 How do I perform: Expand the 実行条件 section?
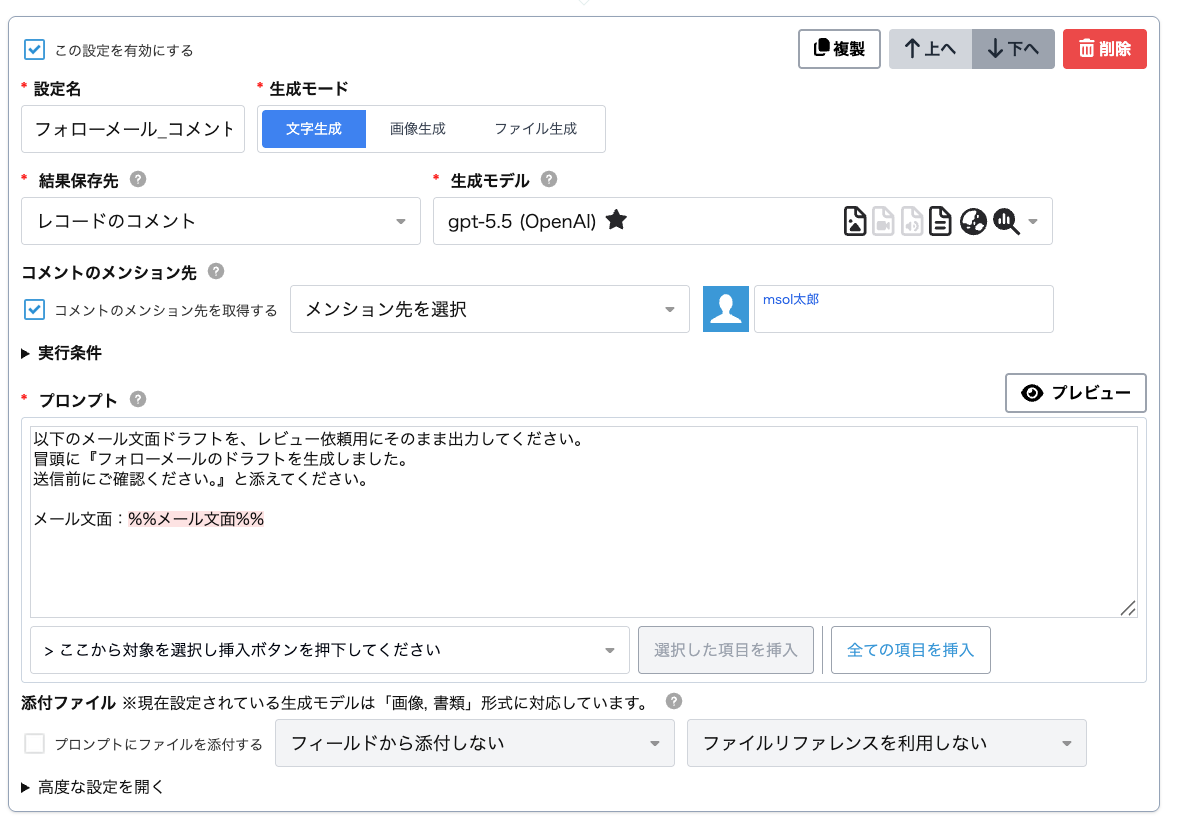pyautogui.click(x=62, y=353)
